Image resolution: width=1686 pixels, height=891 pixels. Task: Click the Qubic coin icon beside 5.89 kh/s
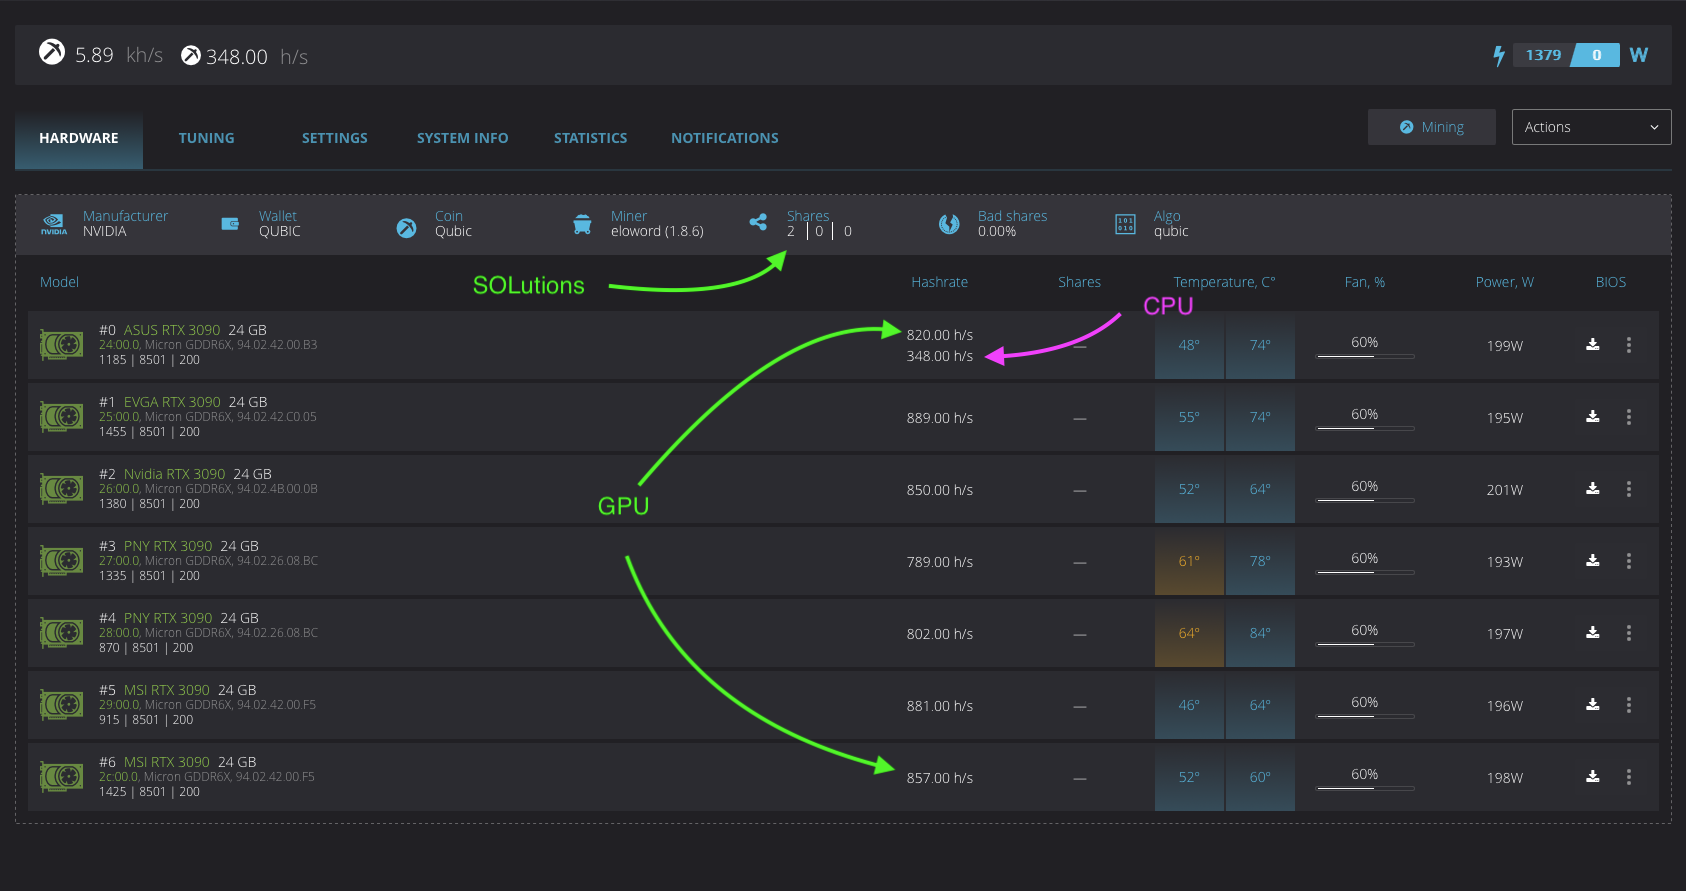pyautogui.click(x=52, y=51)
